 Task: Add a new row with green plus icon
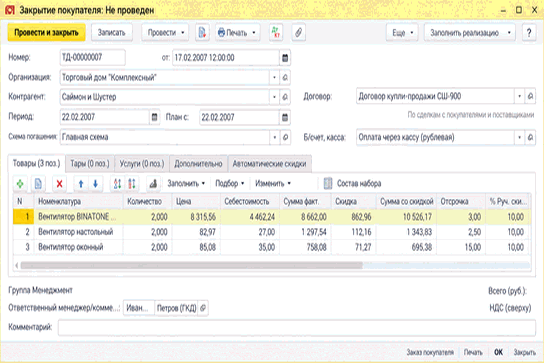pos(20,184)
